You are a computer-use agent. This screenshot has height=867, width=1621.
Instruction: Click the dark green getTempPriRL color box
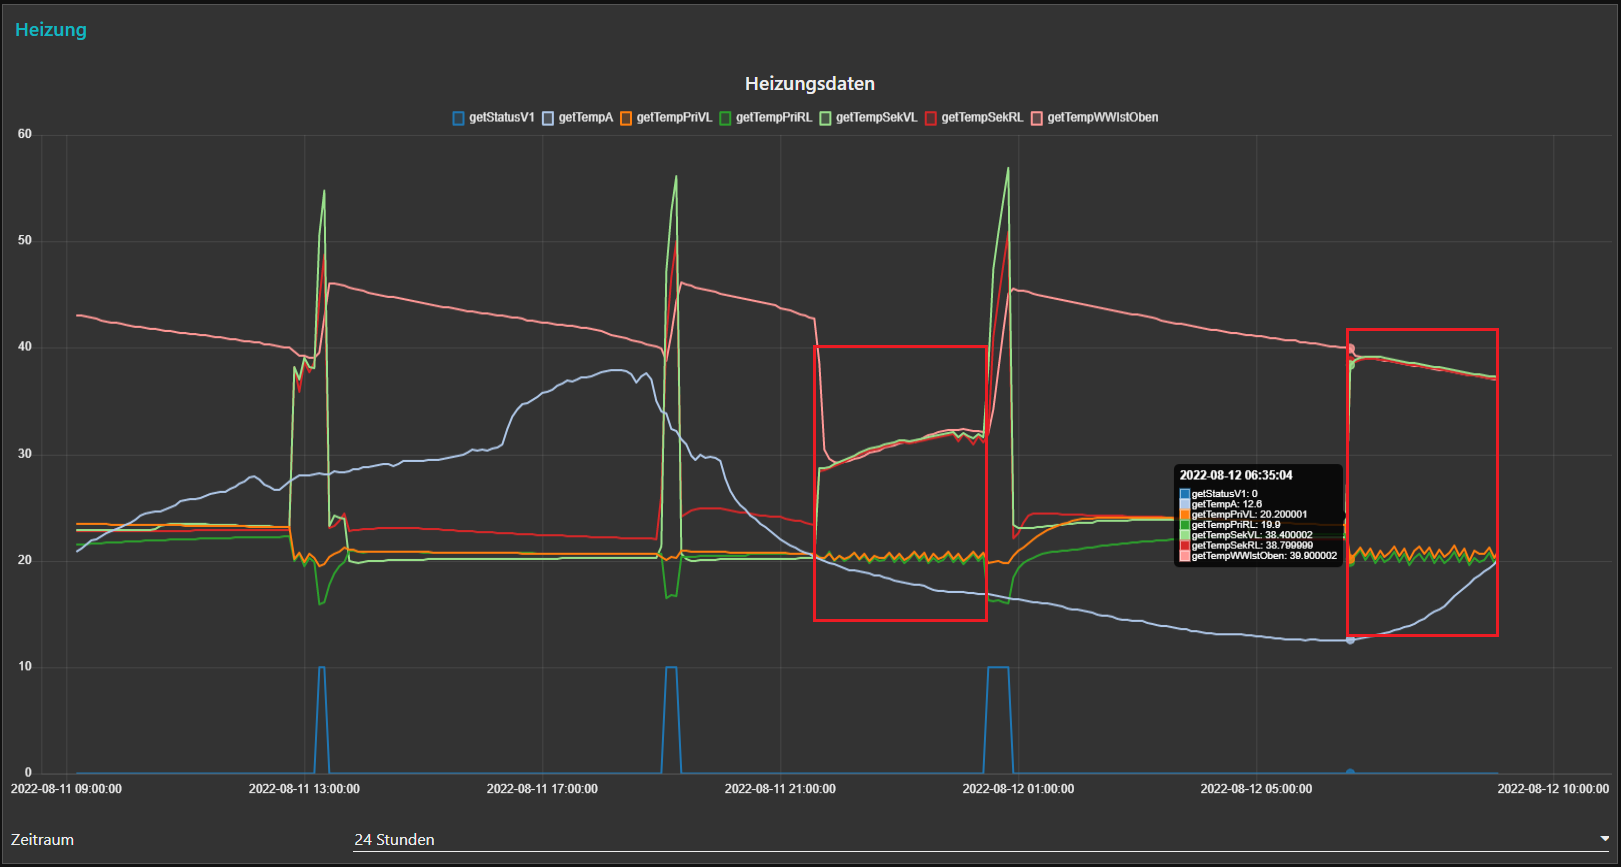[726, 118]
